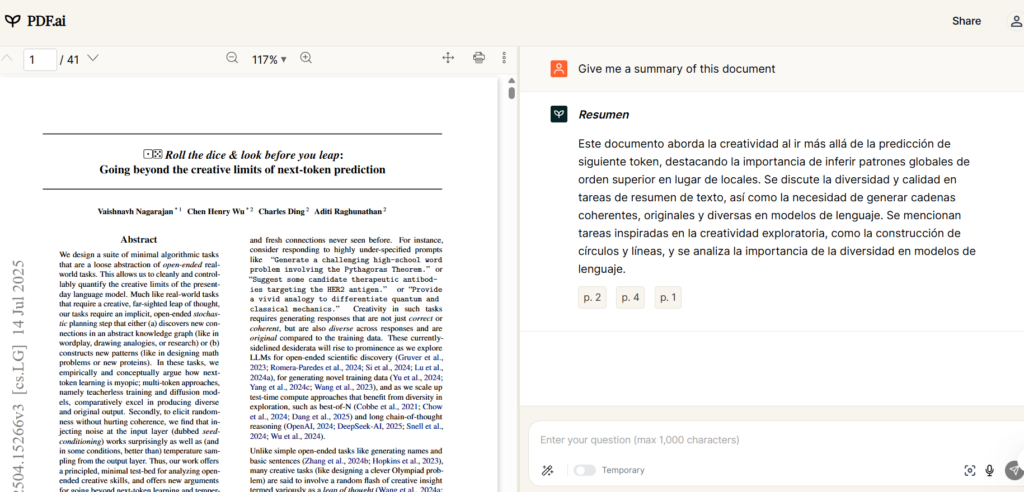Screen dimensions: 1024x492
Task: Click author name Aditi Raghunathan
Action: pyautogui.click(x=348, y=211)
